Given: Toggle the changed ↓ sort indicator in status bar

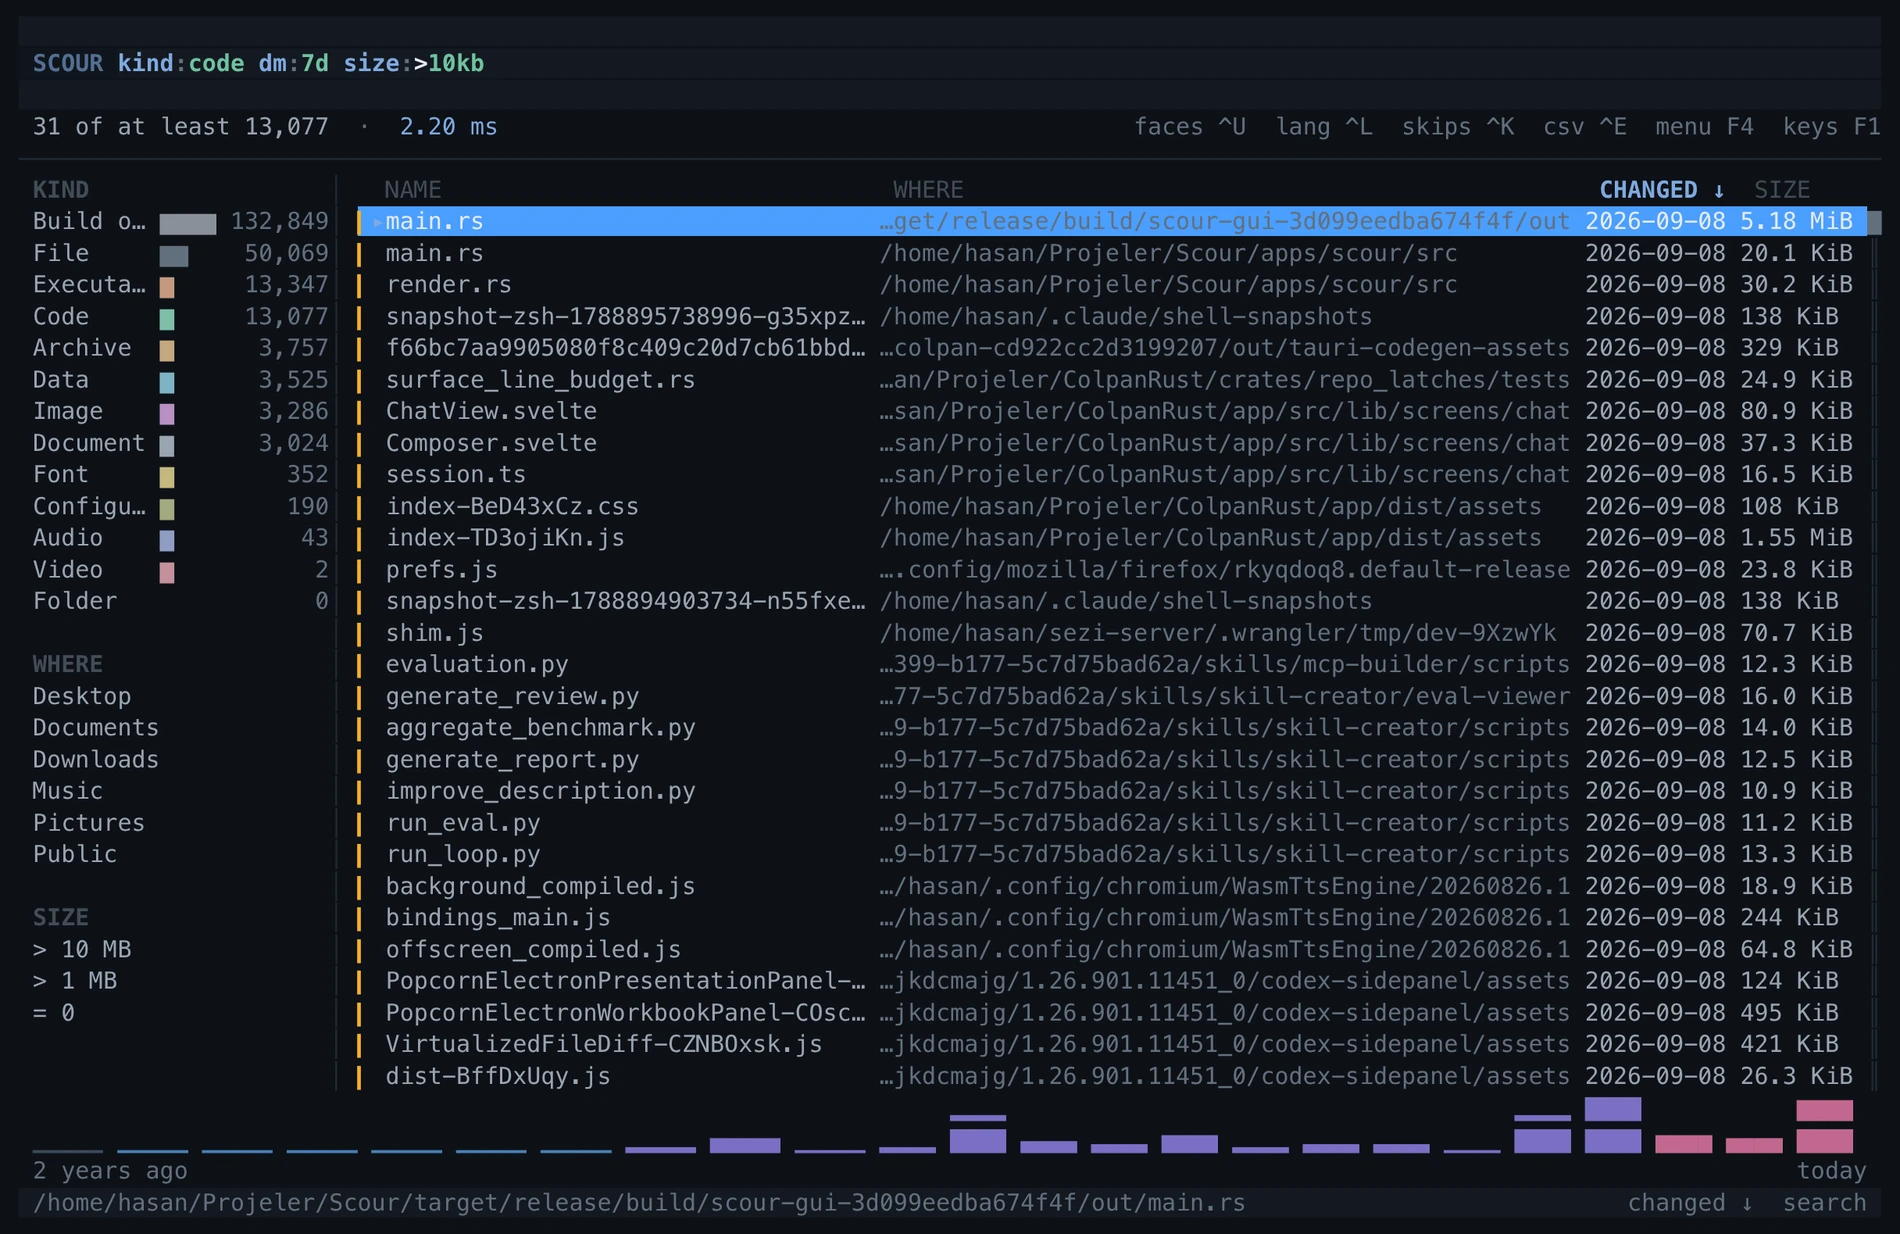Looking at the screenshot, I should (1690, 1203).
